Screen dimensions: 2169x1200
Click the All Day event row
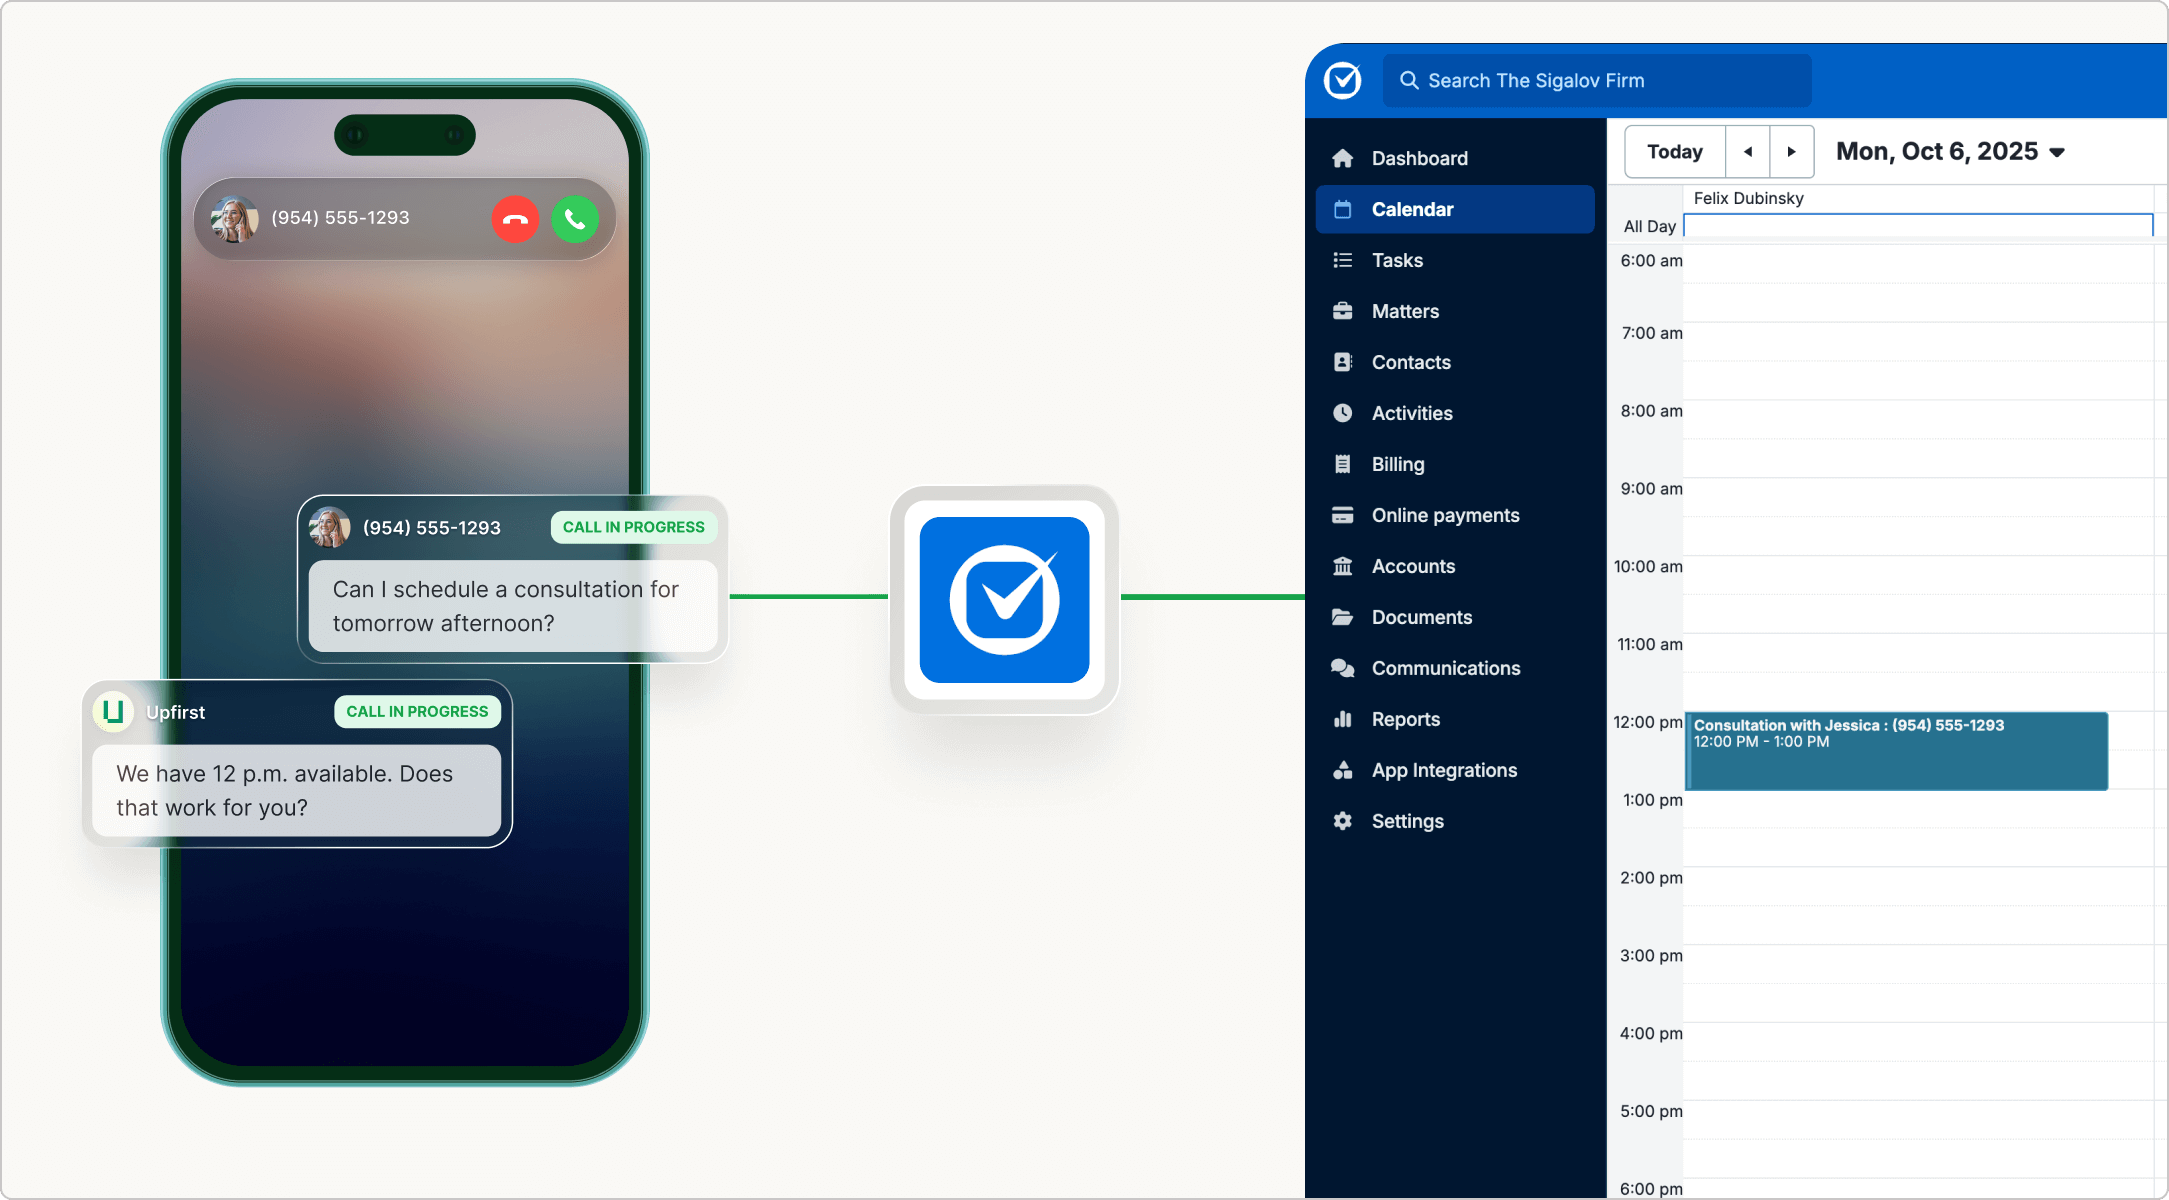(1918, 226)
